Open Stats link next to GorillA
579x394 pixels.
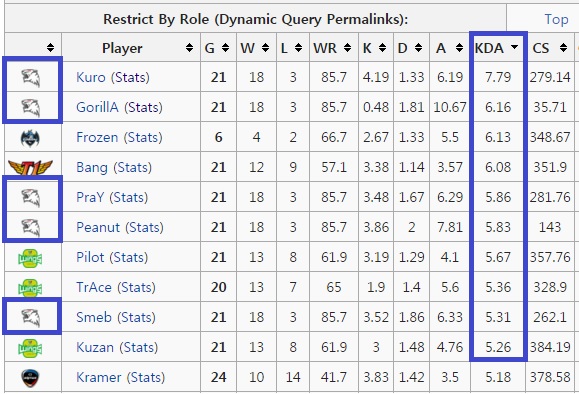coord(143,107)
